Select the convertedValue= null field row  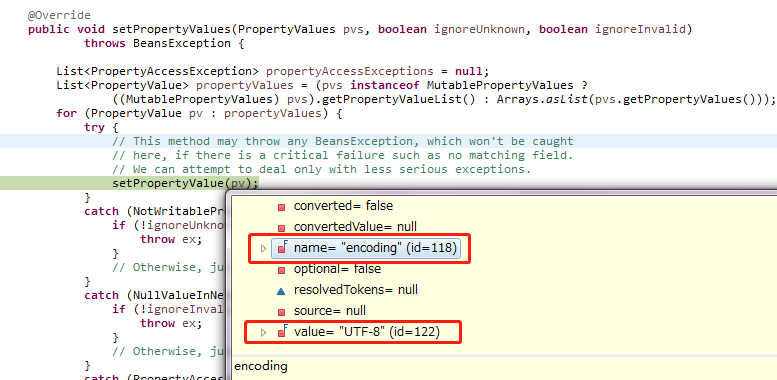347,227
